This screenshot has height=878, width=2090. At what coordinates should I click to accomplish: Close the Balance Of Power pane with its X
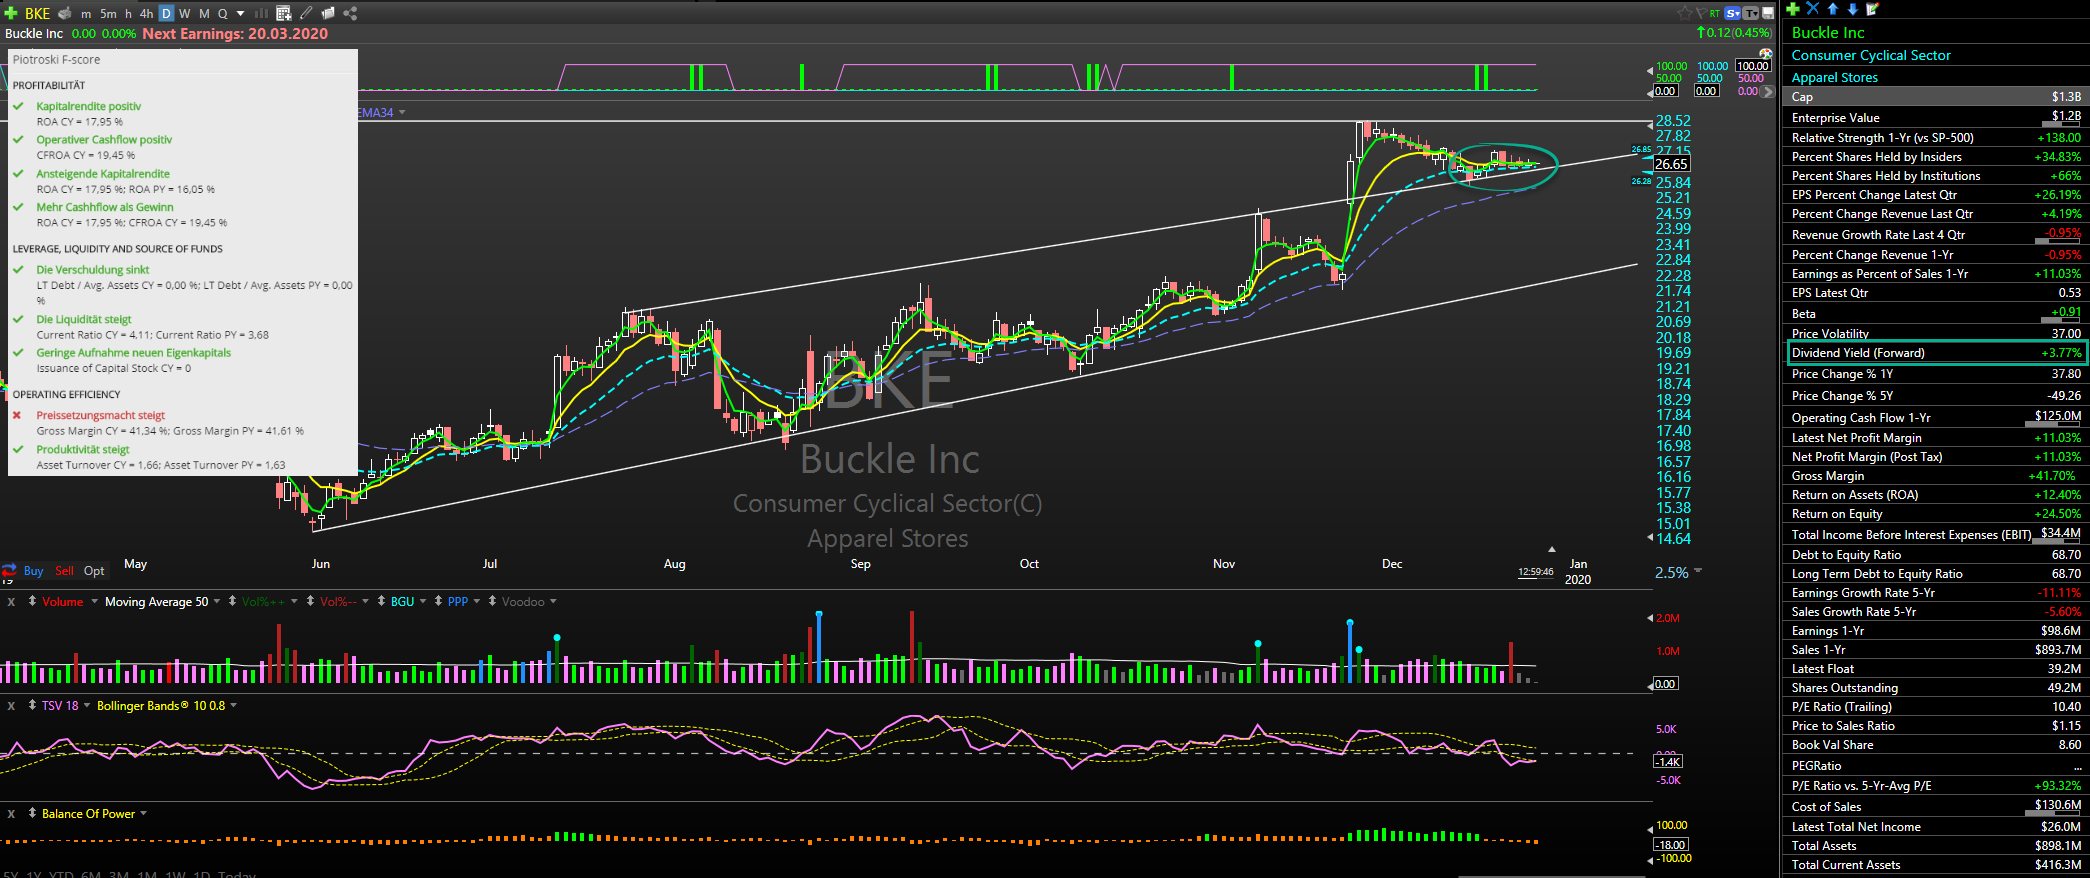pos(11,814)
